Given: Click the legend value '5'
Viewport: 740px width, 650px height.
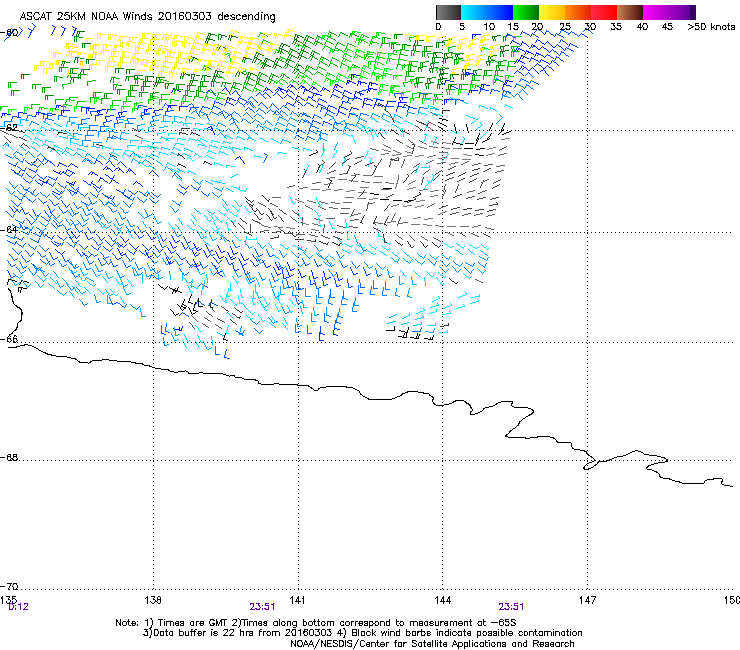Looking at the screenshot, I should click(462, 27).
